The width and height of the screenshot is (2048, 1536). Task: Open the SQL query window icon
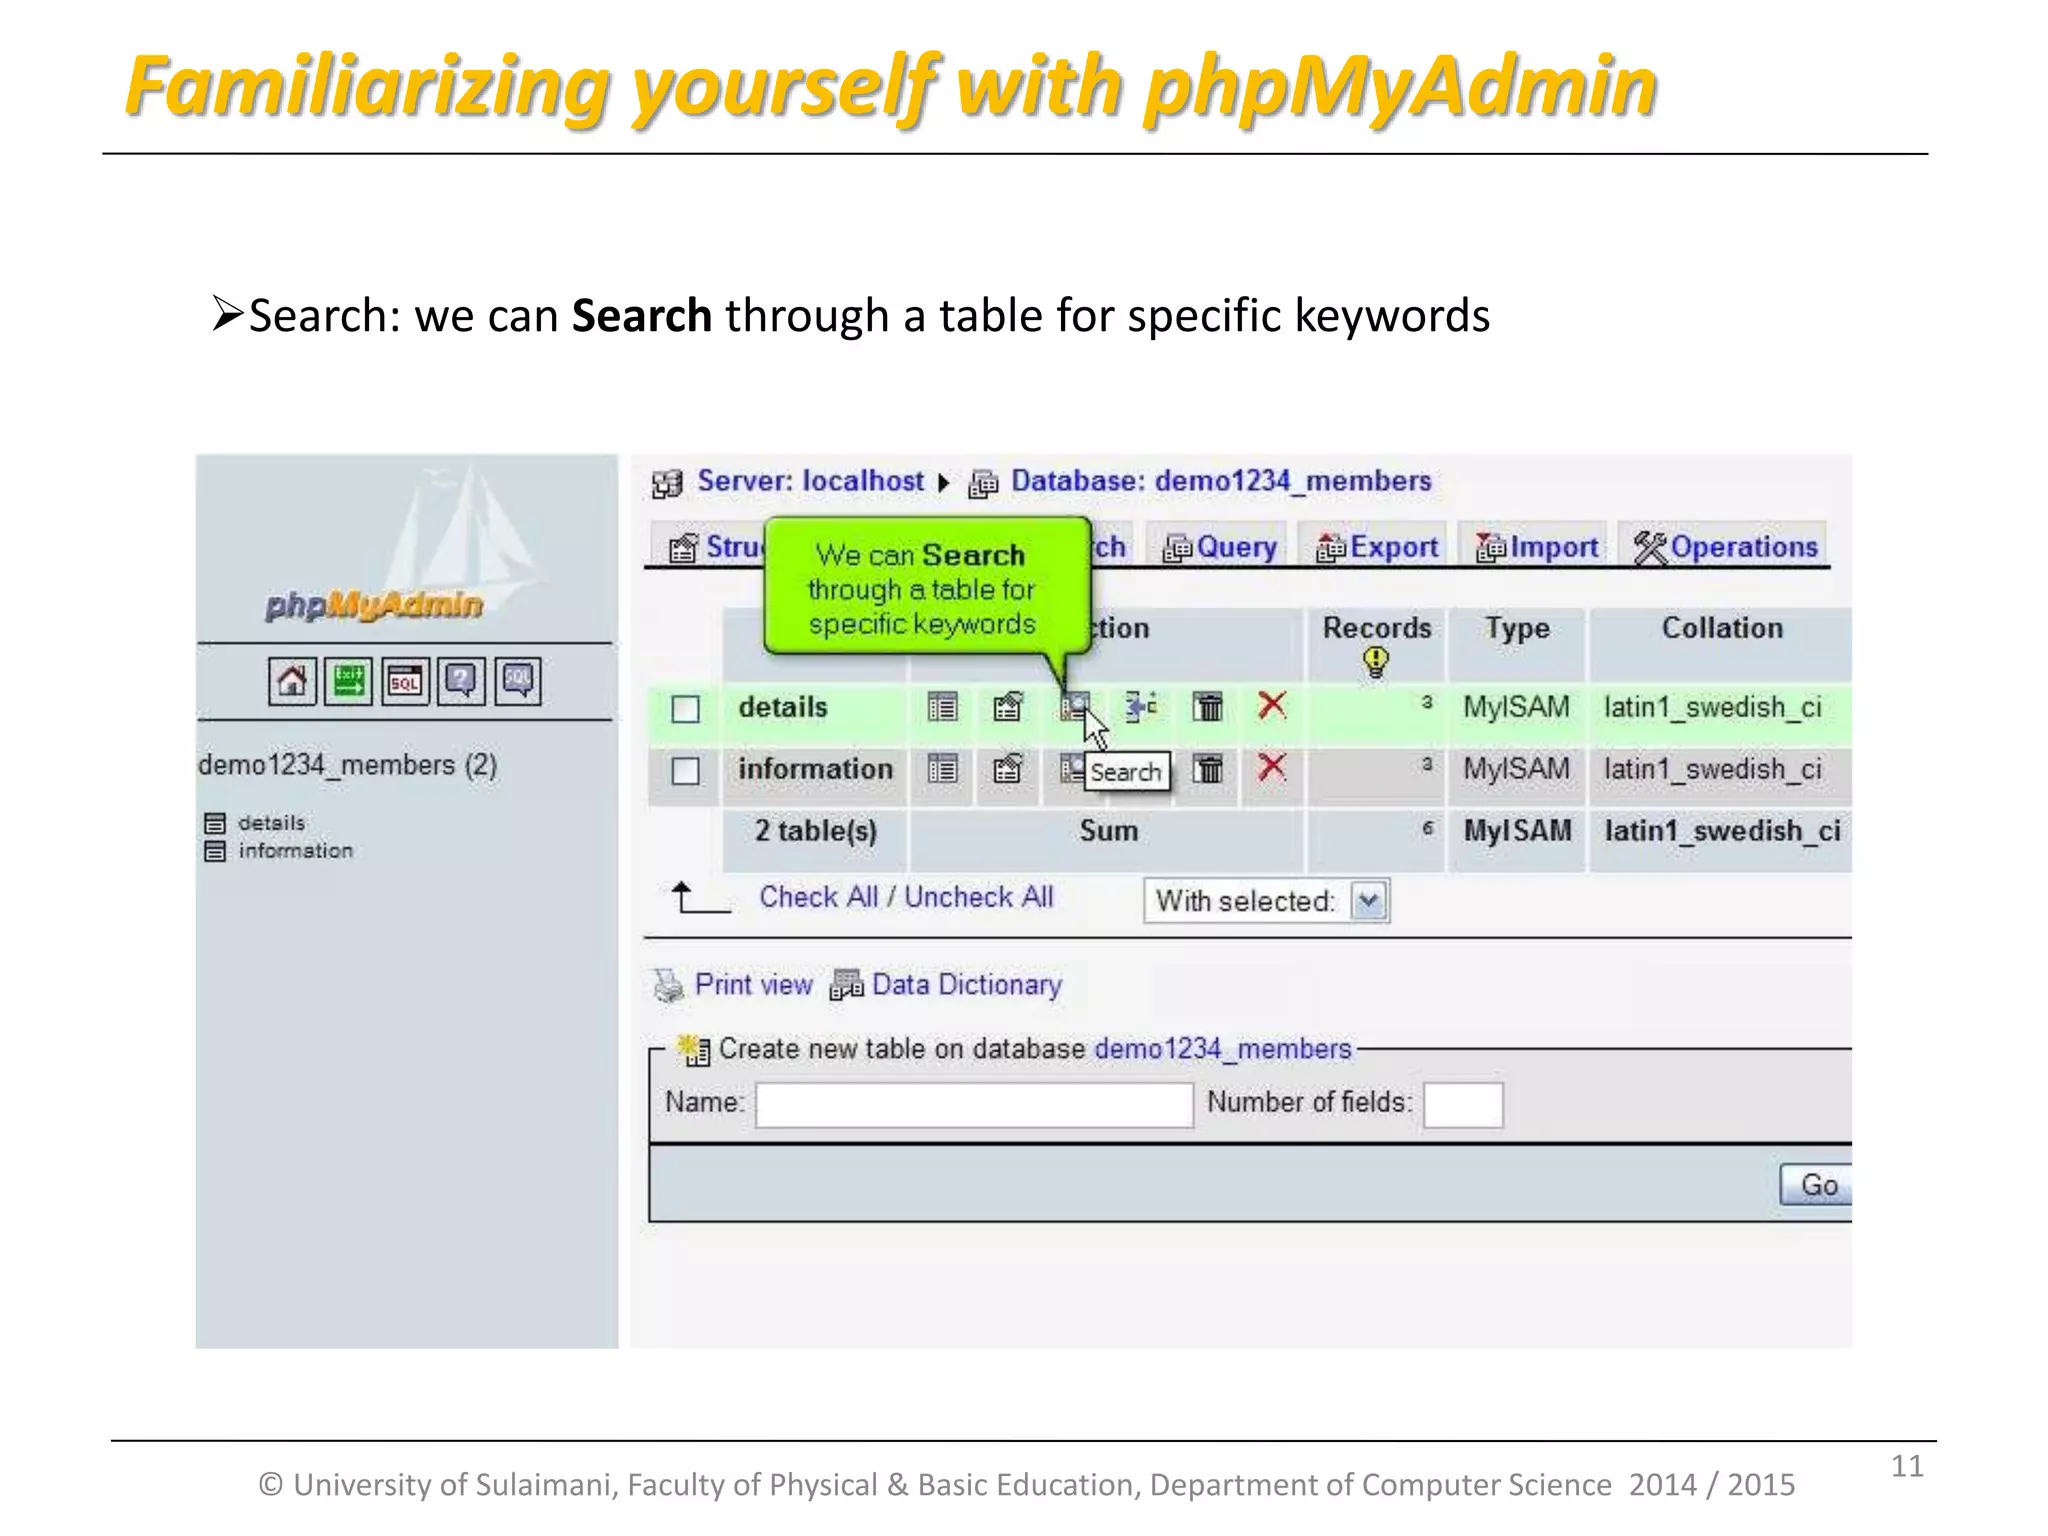pyautogui.click(x=405, y=681)
